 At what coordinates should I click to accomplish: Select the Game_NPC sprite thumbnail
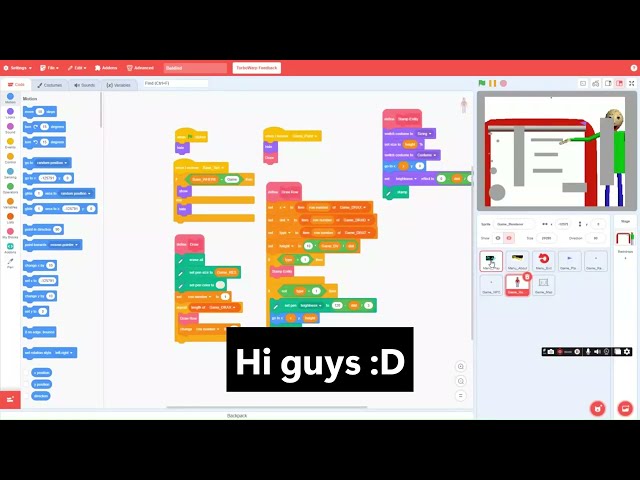coord(491,285)
